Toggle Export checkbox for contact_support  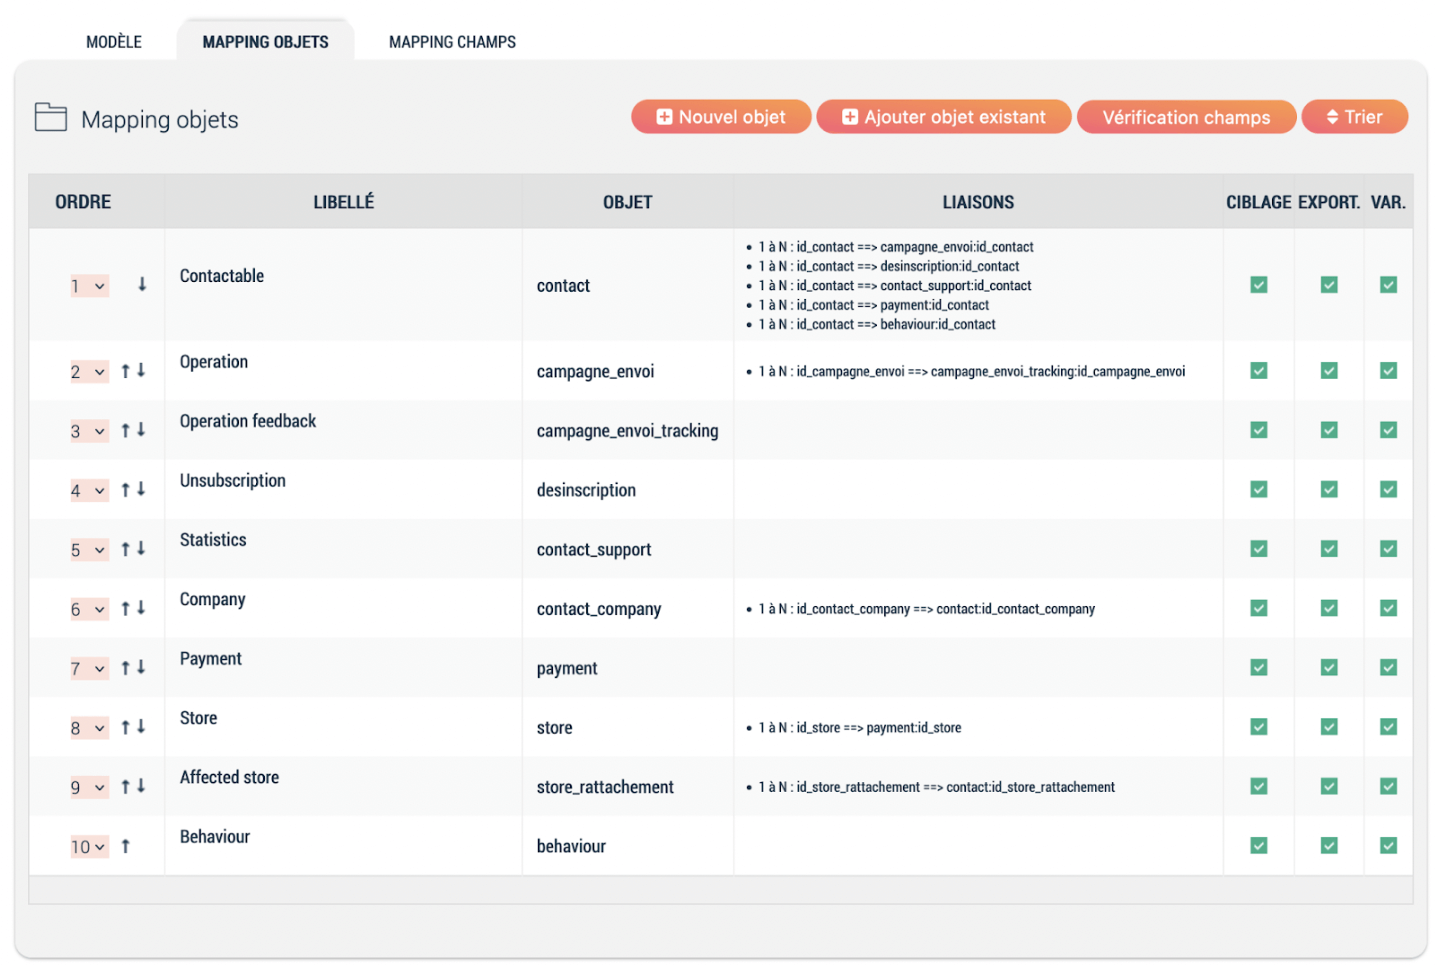(1329, 549)
